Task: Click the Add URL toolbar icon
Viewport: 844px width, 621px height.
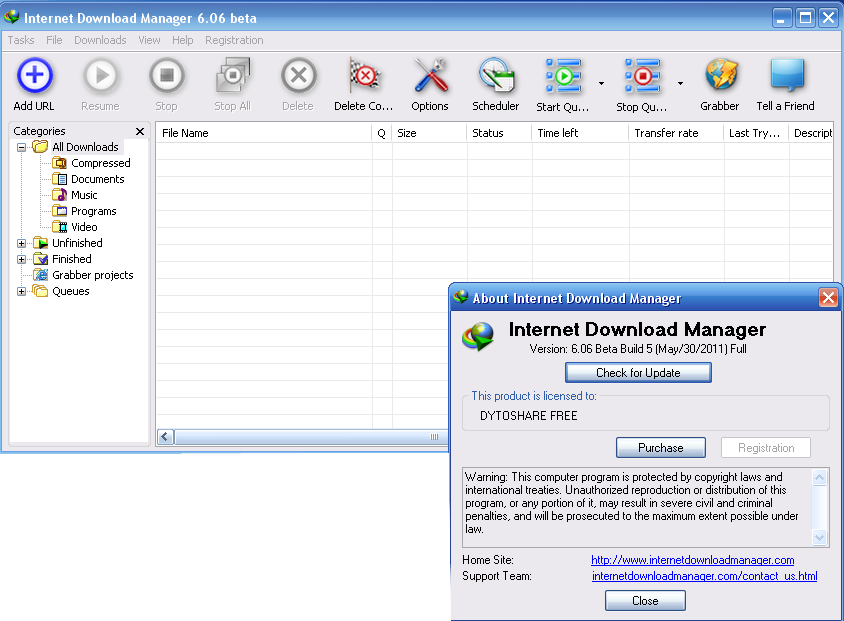Action: pyautogui.click(x=34, y=76)
